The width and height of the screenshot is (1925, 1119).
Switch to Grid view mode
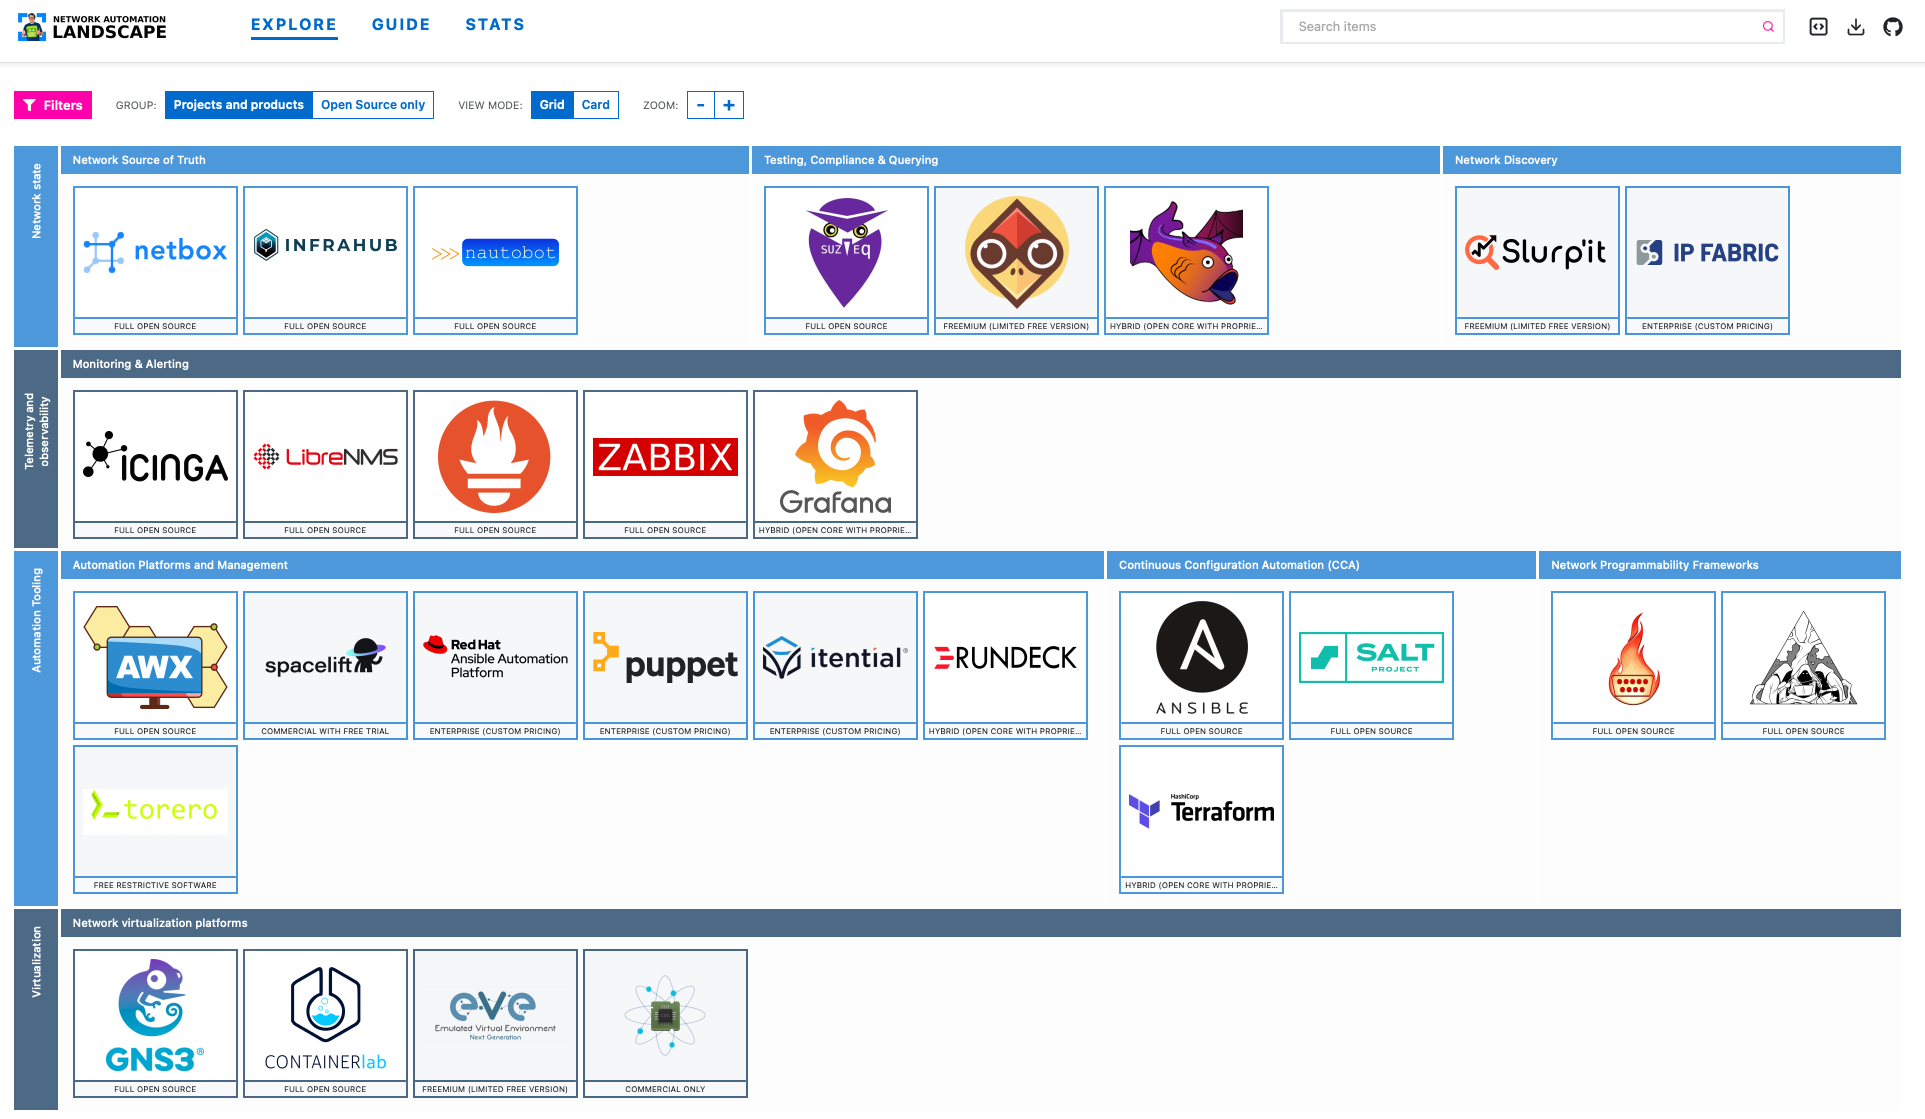[550, 104]
